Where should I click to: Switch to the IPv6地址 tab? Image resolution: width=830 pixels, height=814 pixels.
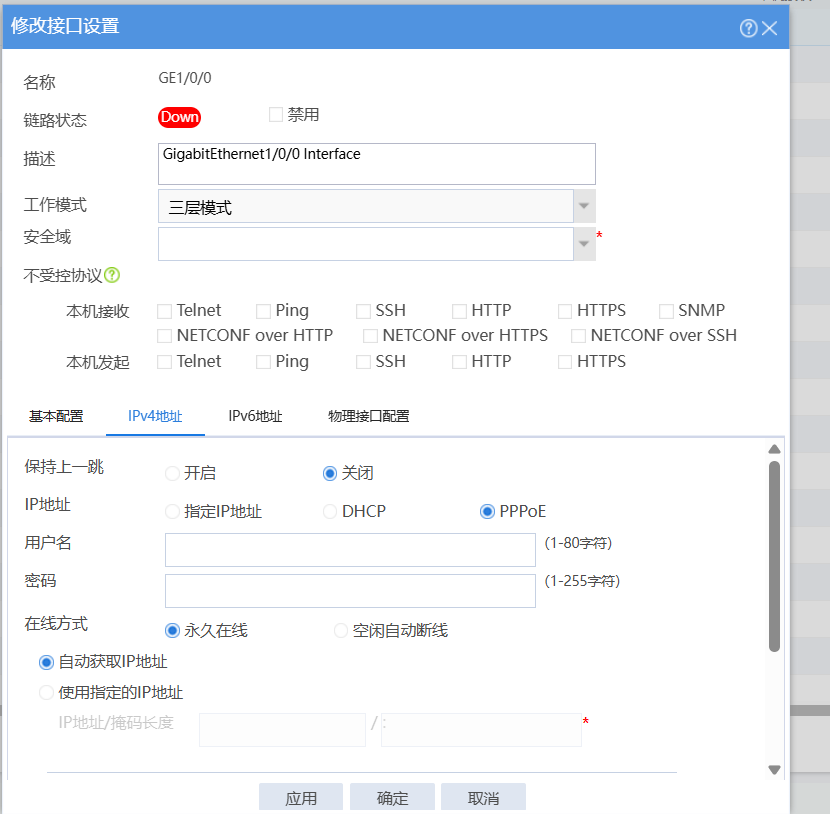point(255,416)
